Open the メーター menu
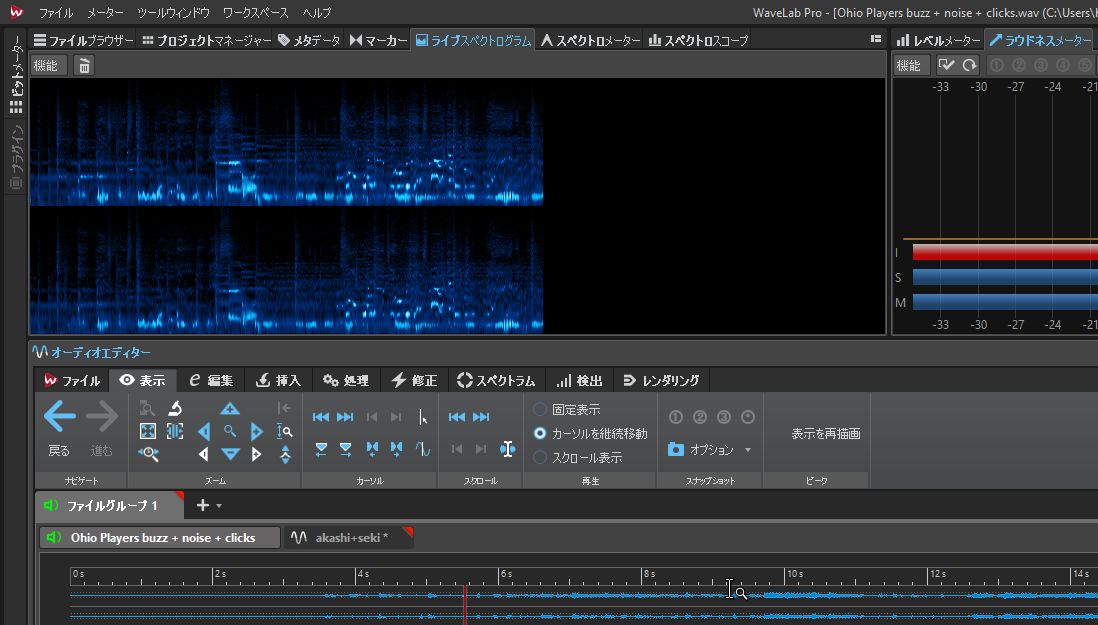This screenshot has height=625, width=1098. tap(105, 13)
